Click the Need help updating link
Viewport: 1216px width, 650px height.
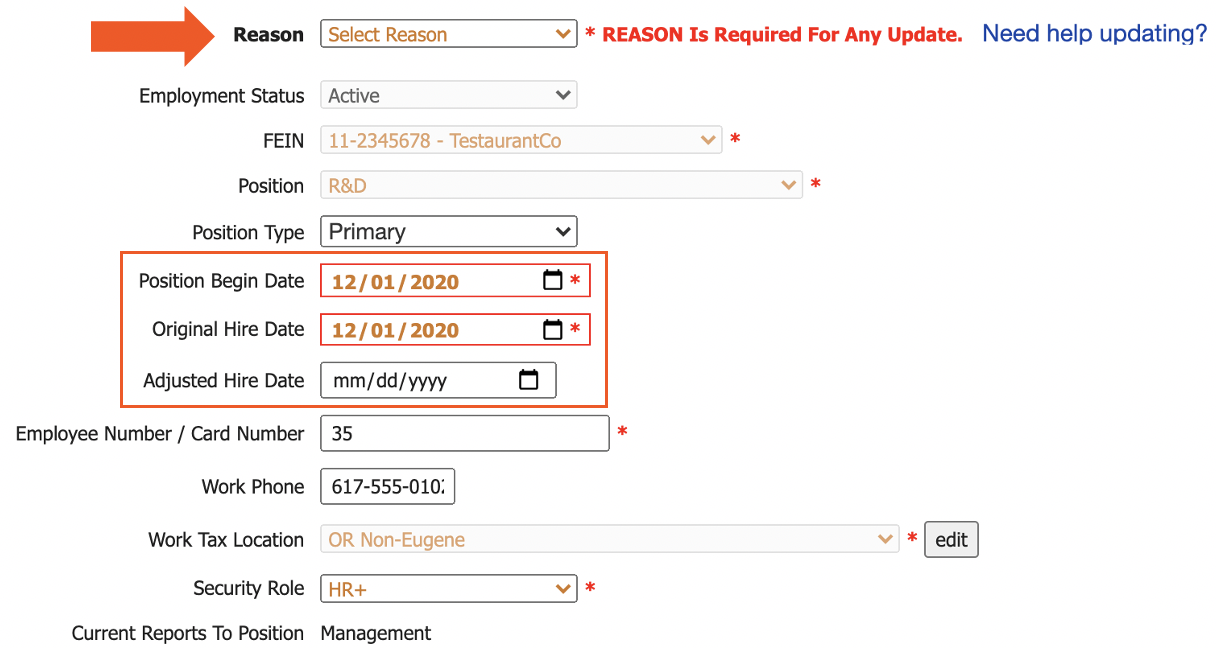pos(1093,33)
